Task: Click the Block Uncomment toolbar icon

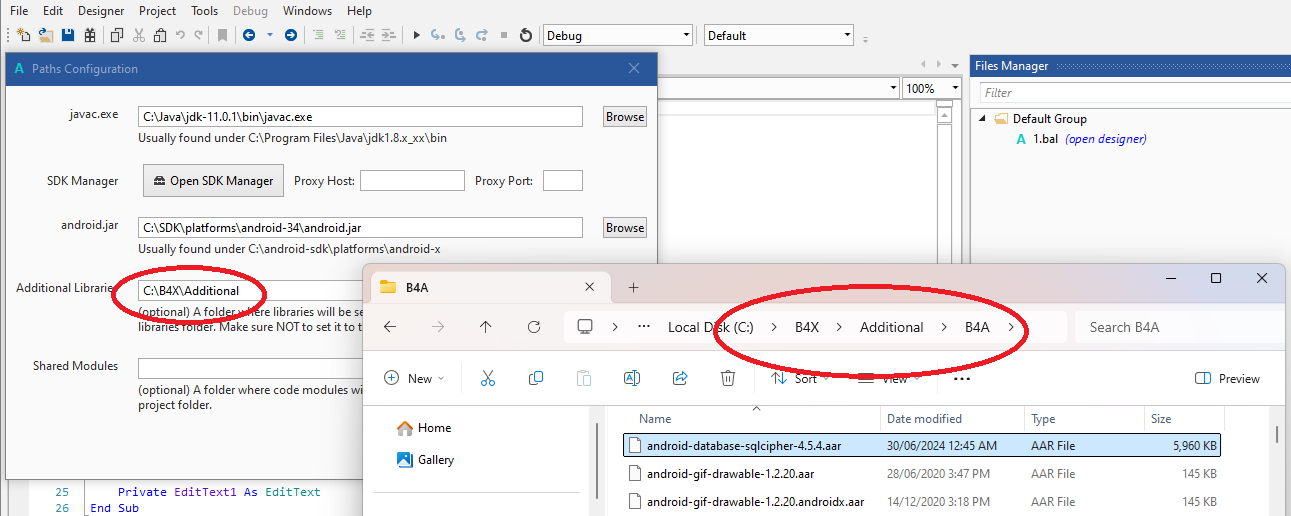Action: pos(341,35)
